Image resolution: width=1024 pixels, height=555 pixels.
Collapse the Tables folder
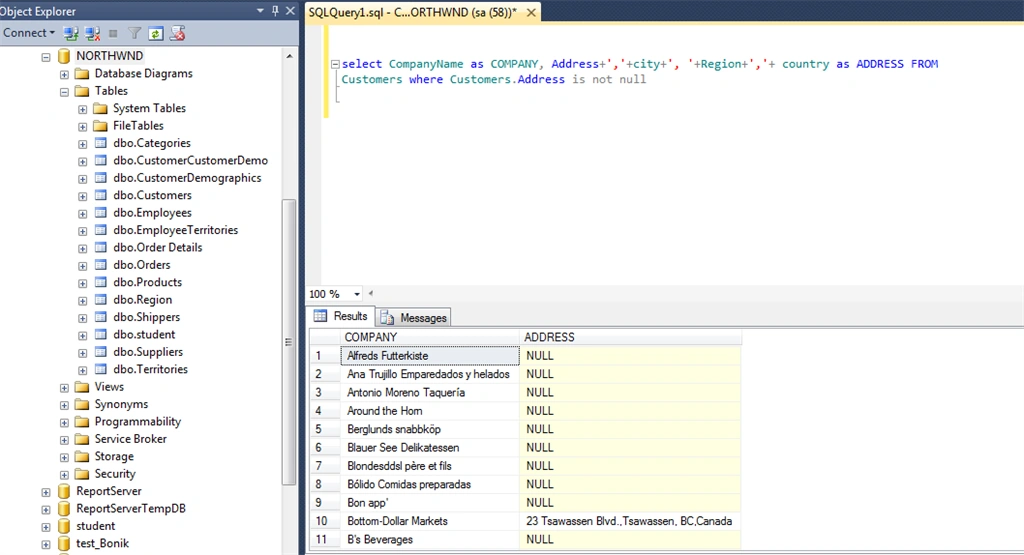[64, 91]
